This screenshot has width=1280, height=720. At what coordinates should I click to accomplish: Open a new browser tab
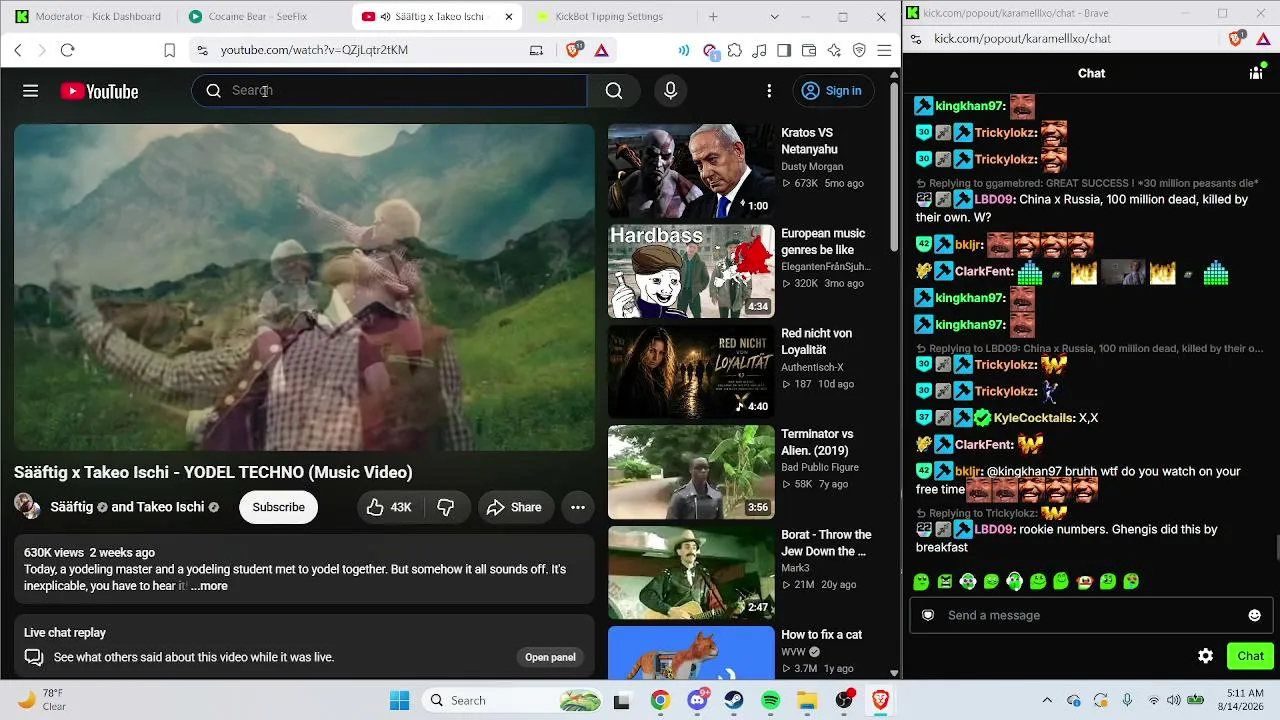click(713, 17)
